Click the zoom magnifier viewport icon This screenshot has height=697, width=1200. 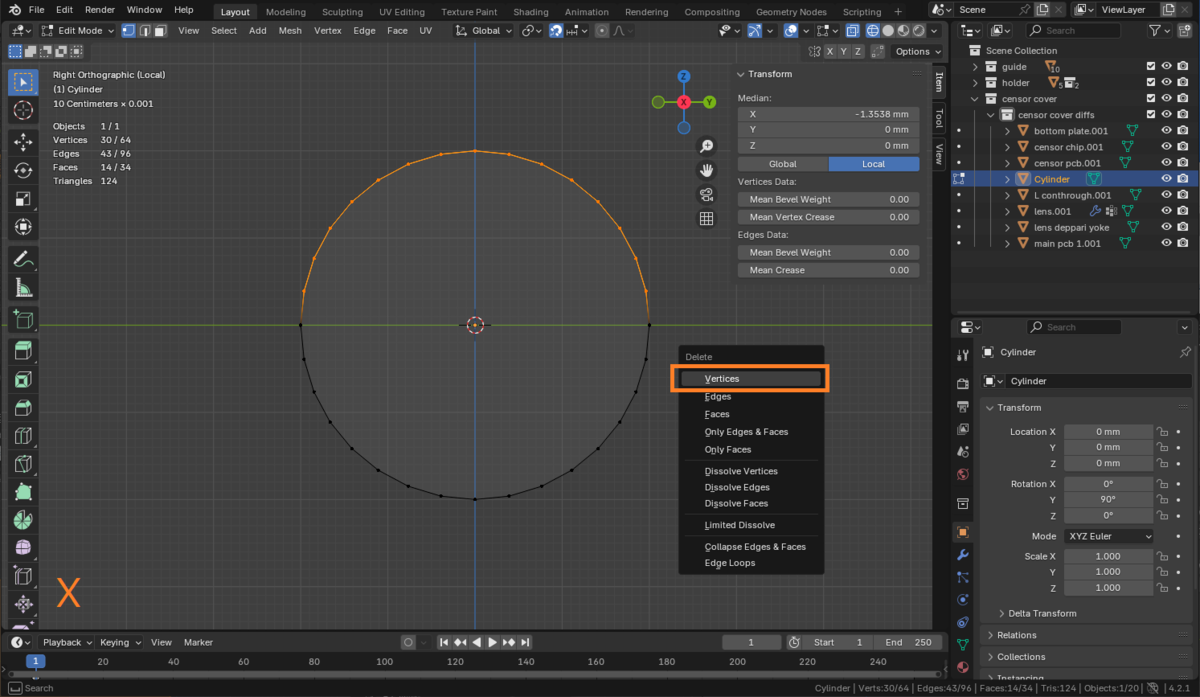pos(706,146)
